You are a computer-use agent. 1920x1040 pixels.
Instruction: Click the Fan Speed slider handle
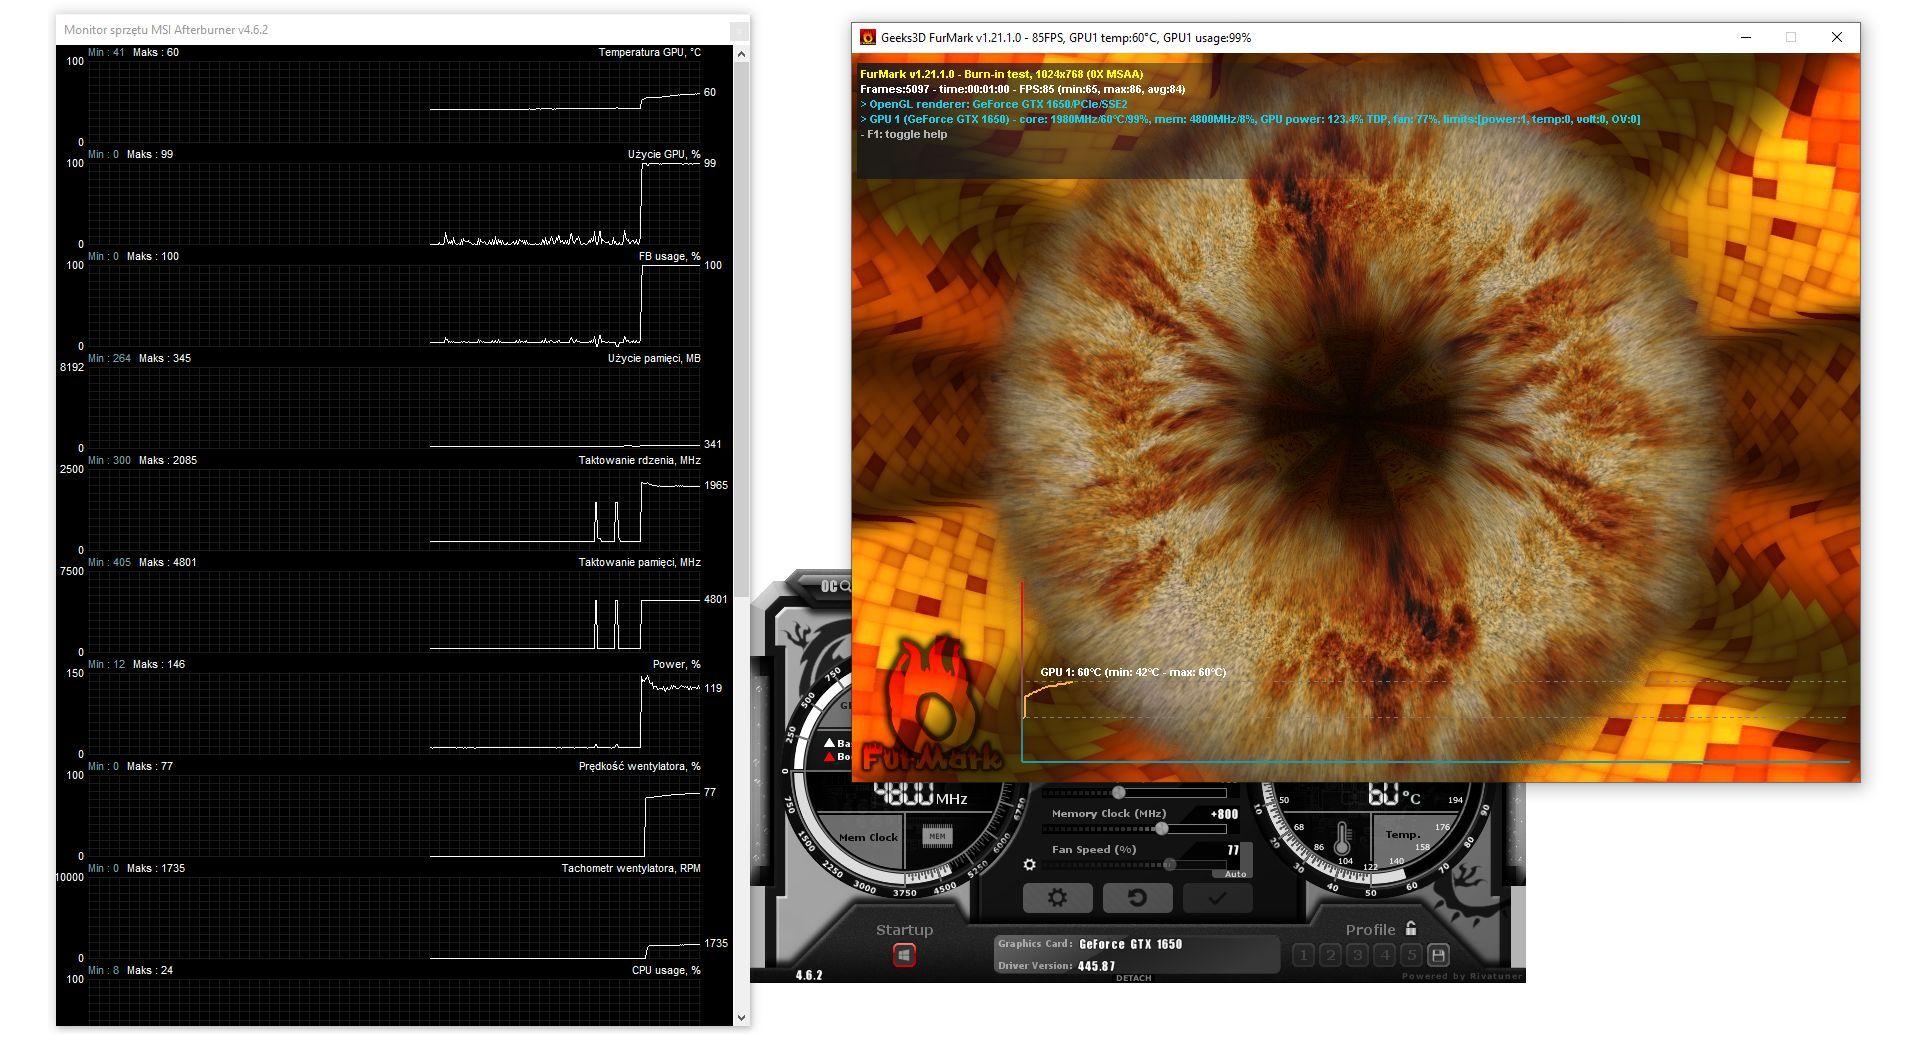point(1169,864)
